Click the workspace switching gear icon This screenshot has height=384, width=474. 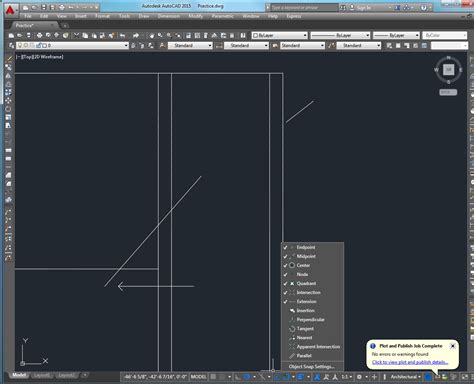[x=359, y=377]
